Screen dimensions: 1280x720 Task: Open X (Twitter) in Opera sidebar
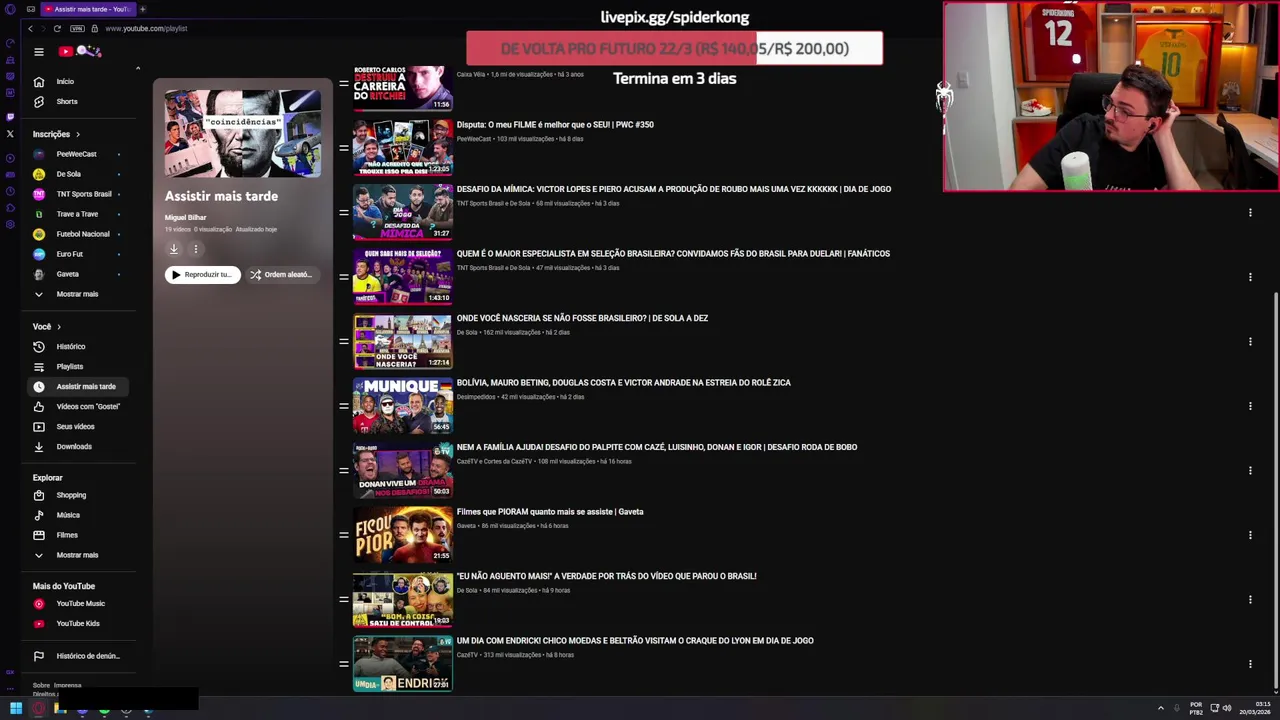pyautogui.click(x=10, y=134)
